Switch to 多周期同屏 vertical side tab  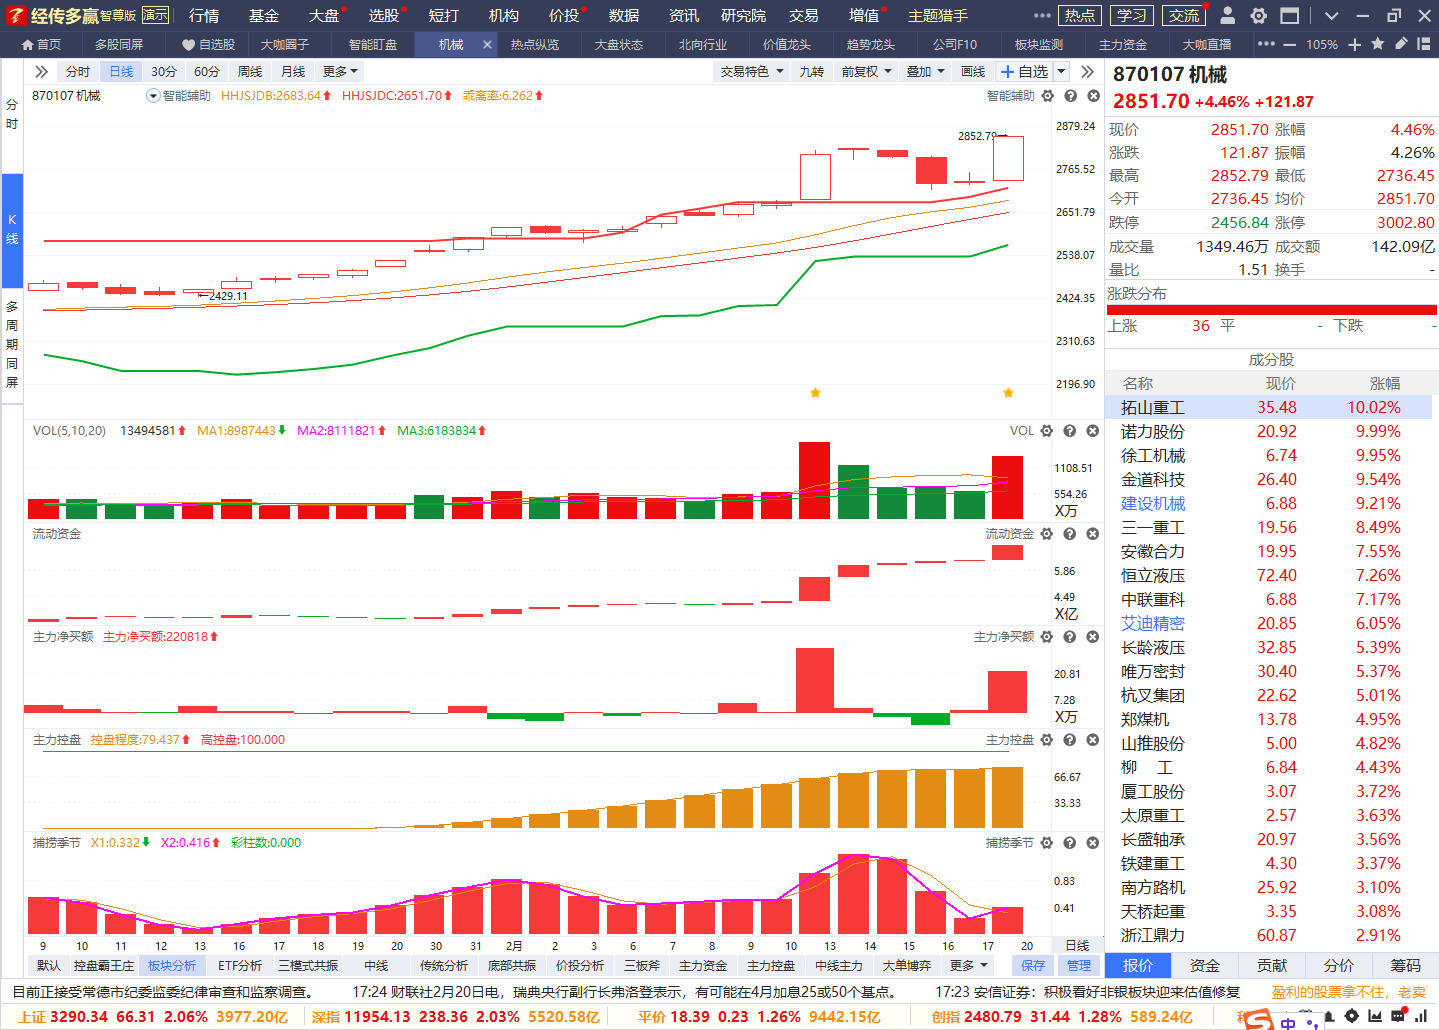click(12, 344)
